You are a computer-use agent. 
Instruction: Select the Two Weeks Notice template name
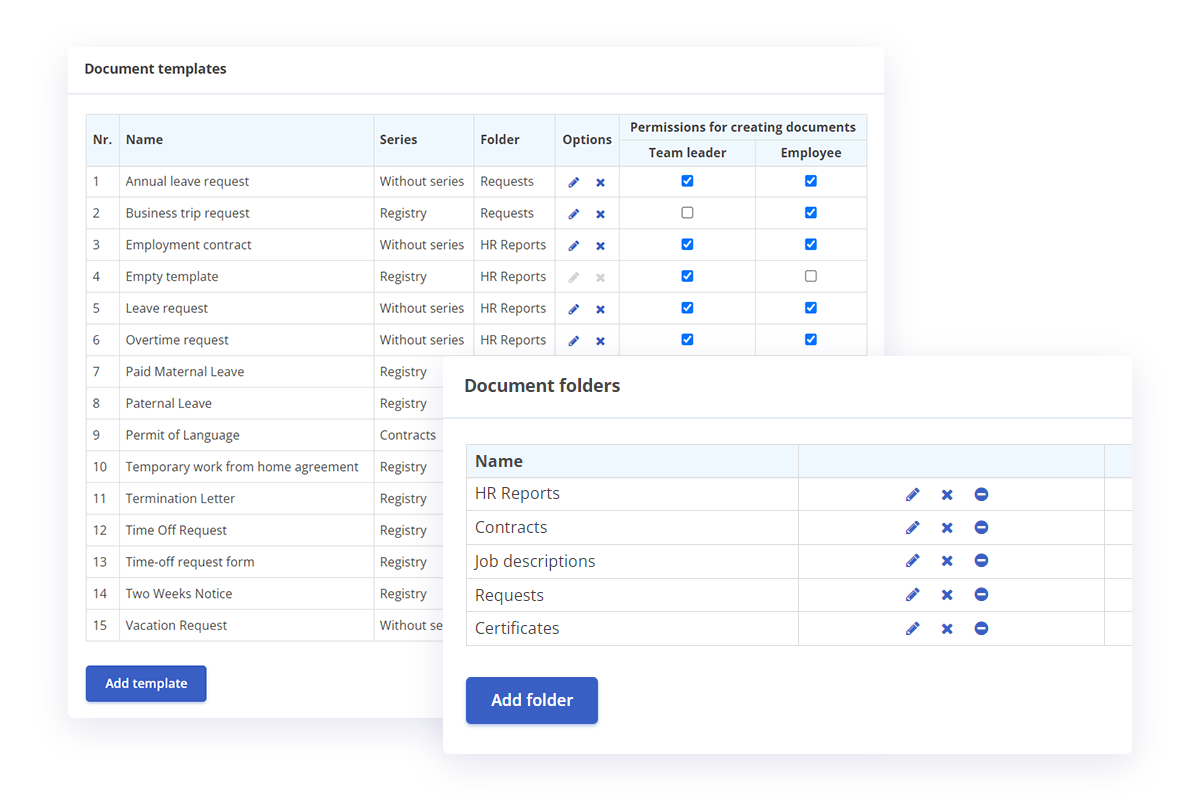click(179, 594)
